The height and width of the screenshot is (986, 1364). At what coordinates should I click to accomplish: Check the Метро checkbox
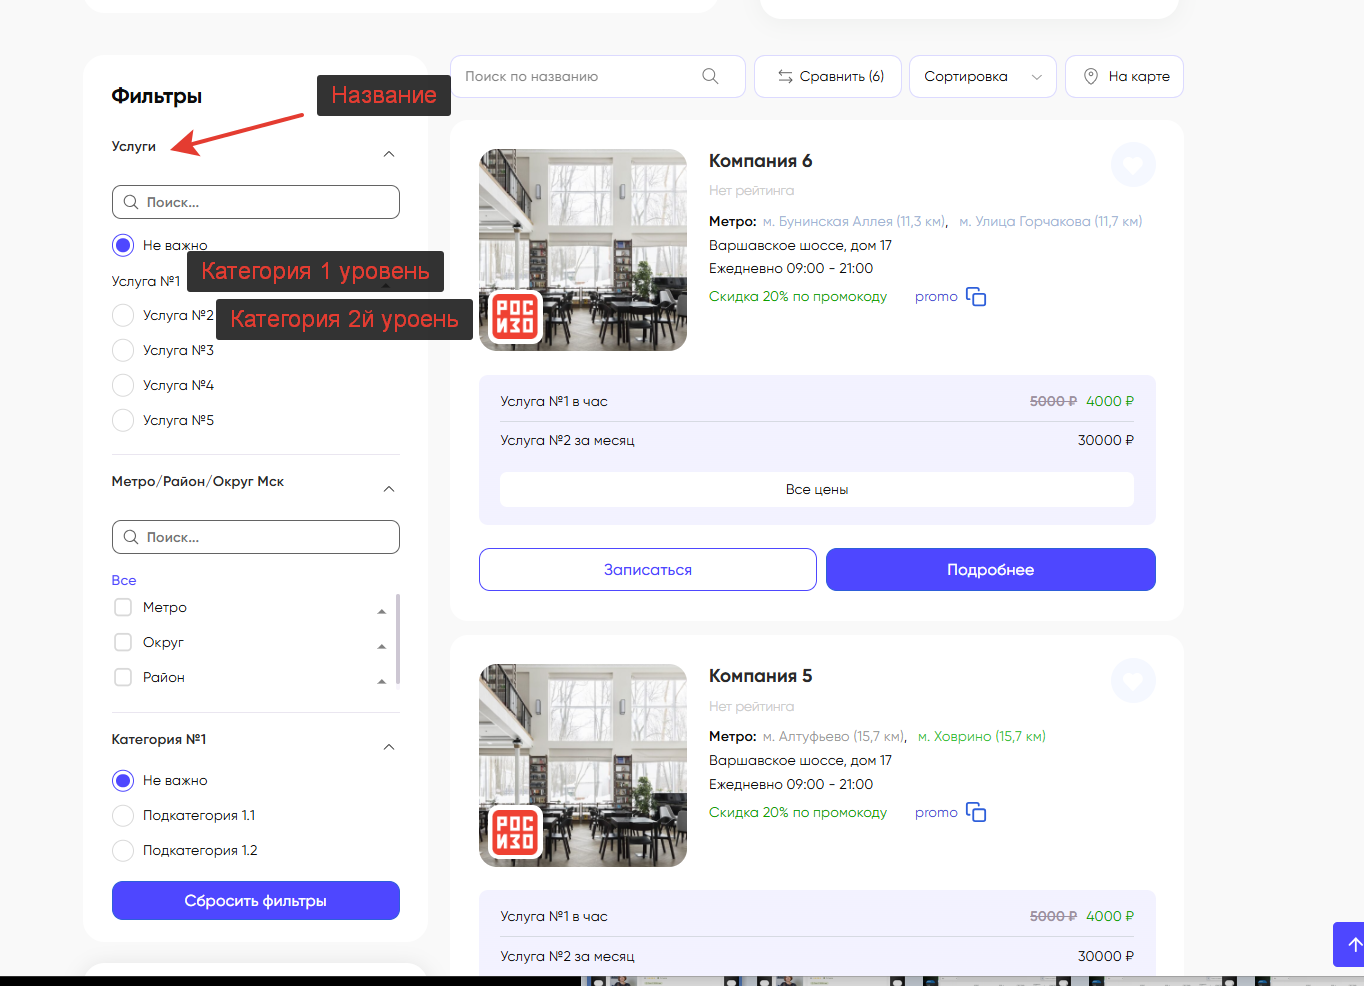123,607
